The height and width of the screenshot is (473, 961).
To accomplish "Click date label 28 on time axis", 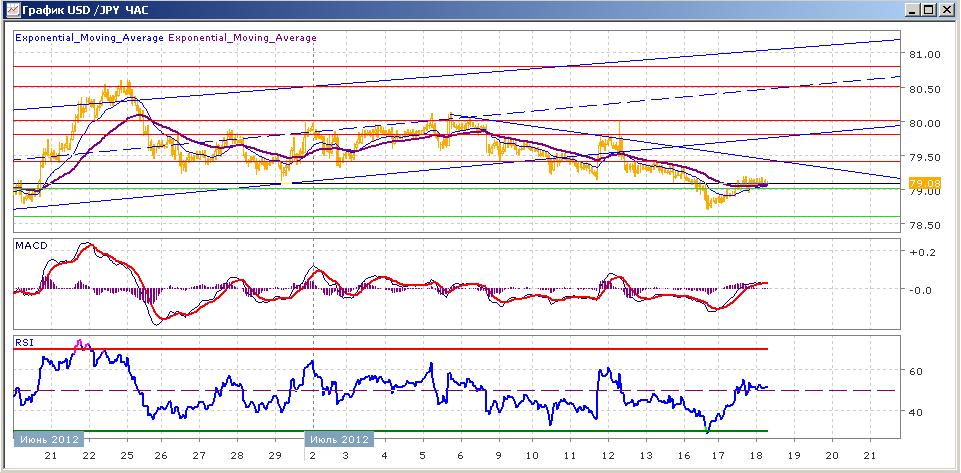I will pos(237,456).
